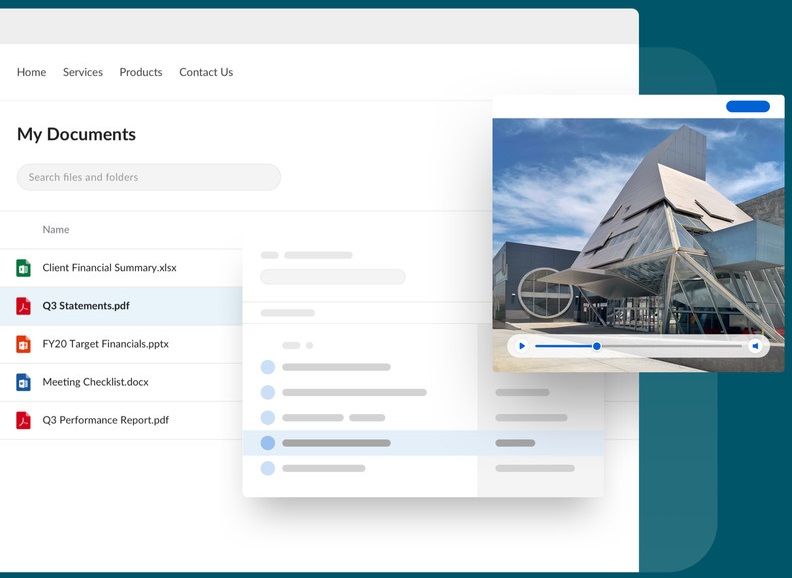Click the Excel icon for Client Financial Summary

(x=23, y=268)
